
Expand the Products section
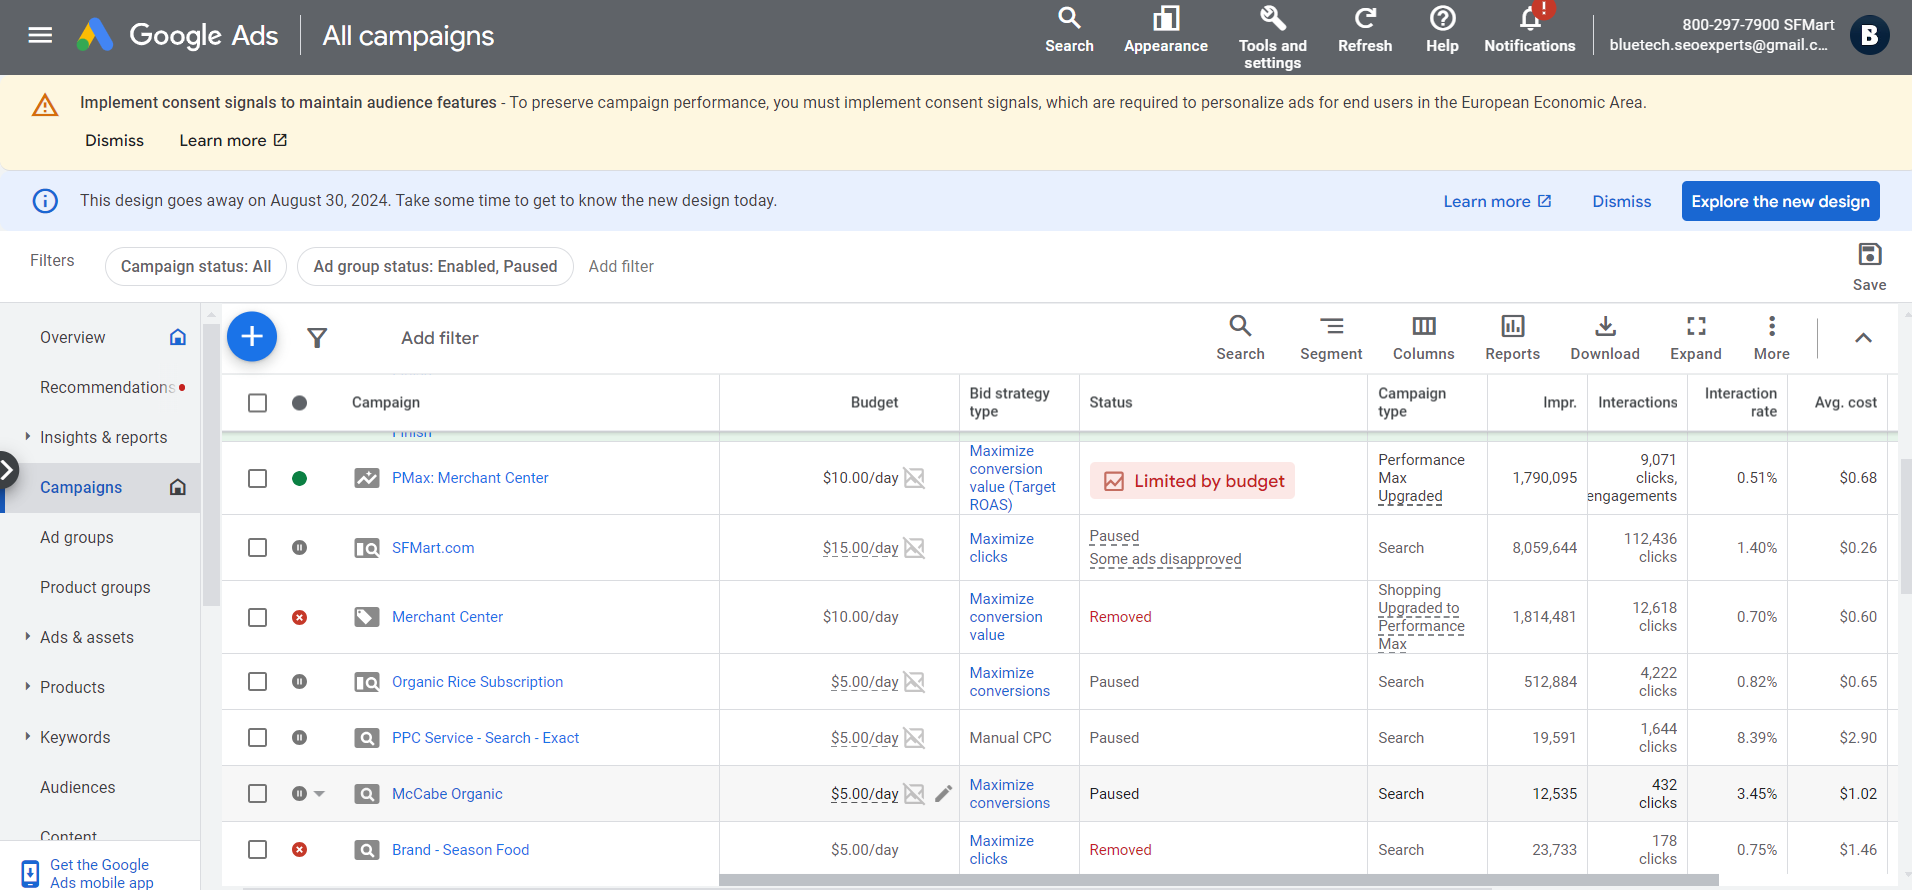coord(27,686)
